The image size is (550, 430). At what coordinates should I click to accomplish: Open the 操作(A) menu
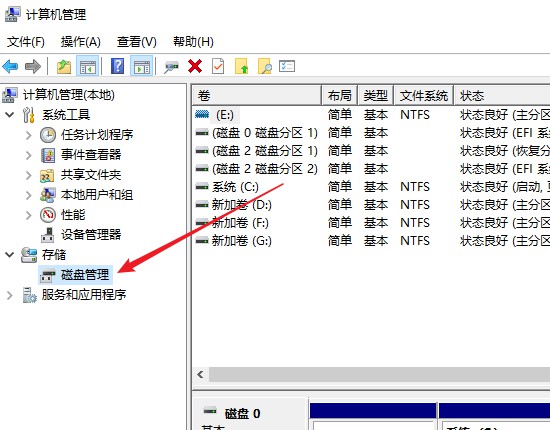[81, 42]
